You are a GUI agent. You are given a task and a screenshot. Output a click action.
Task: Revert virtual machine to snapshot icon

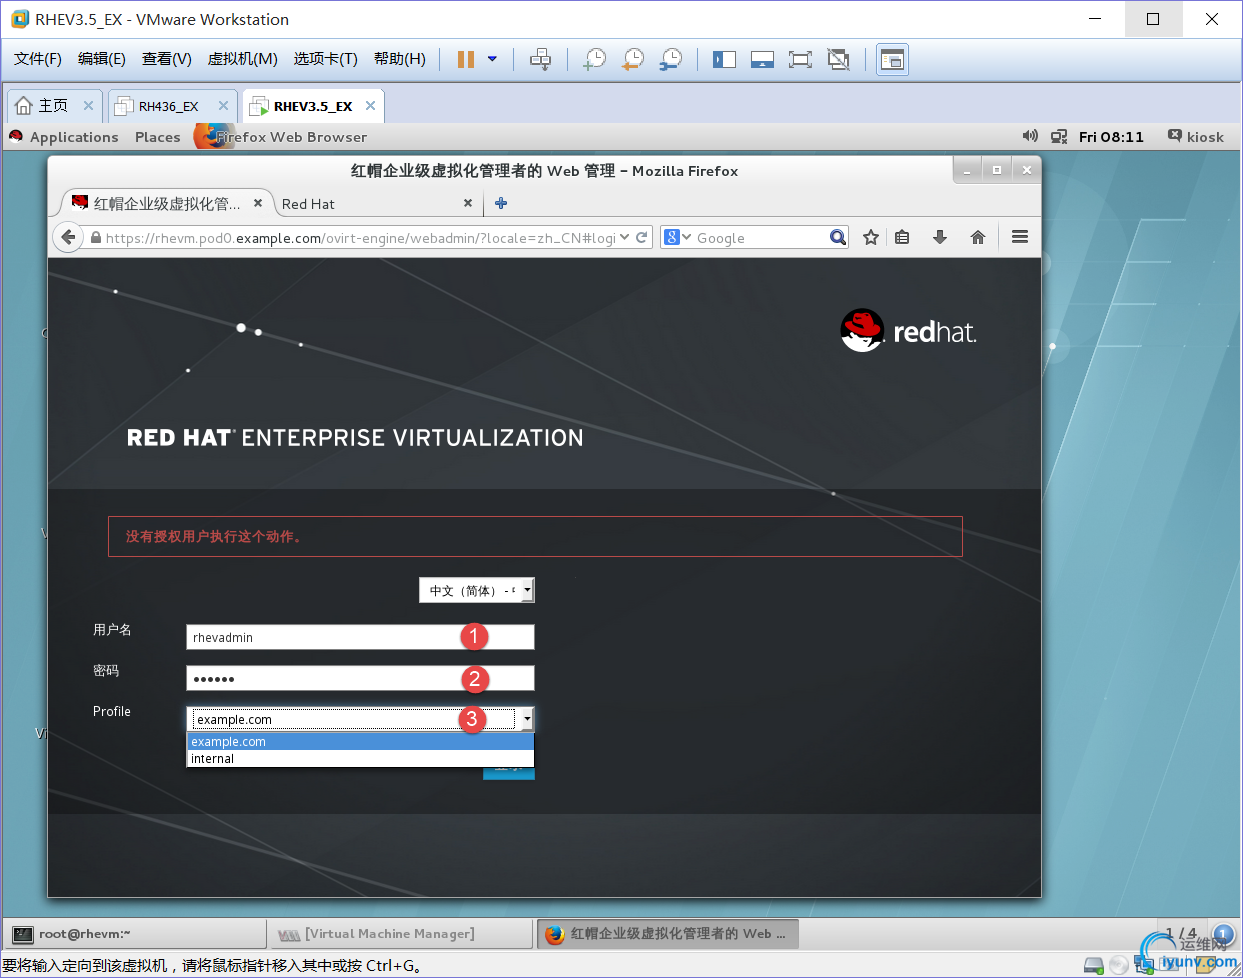(633, 60)
